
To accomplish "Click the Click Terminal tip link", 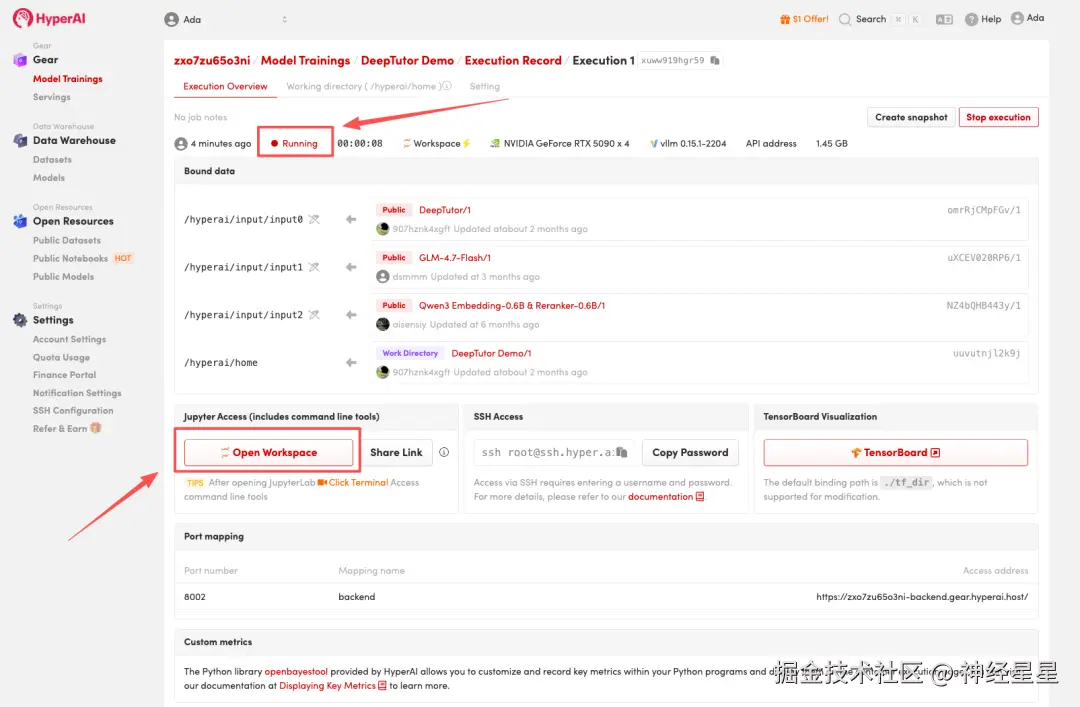I will (353, 482).
